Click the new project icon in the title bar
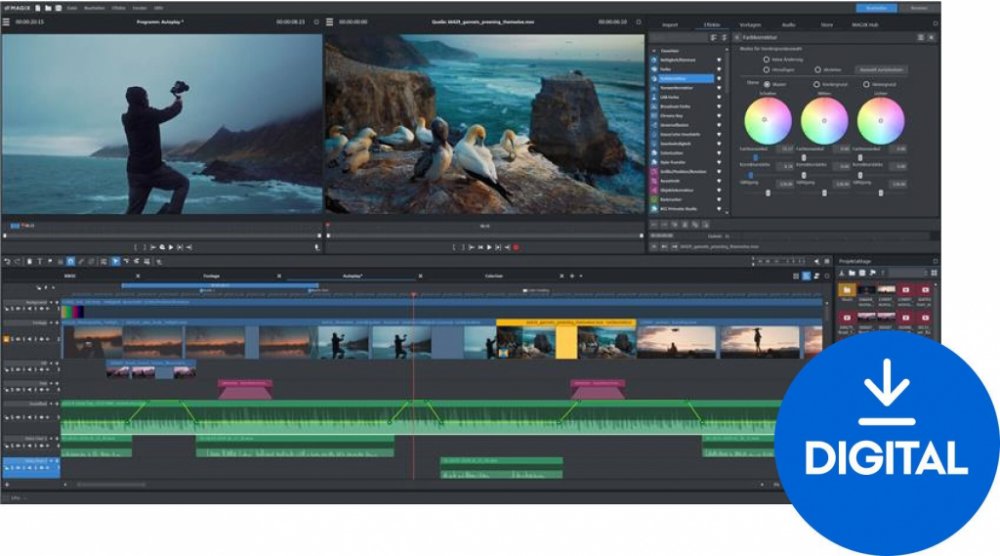This screenshot has height=556, width=1000. click(38, 8)
